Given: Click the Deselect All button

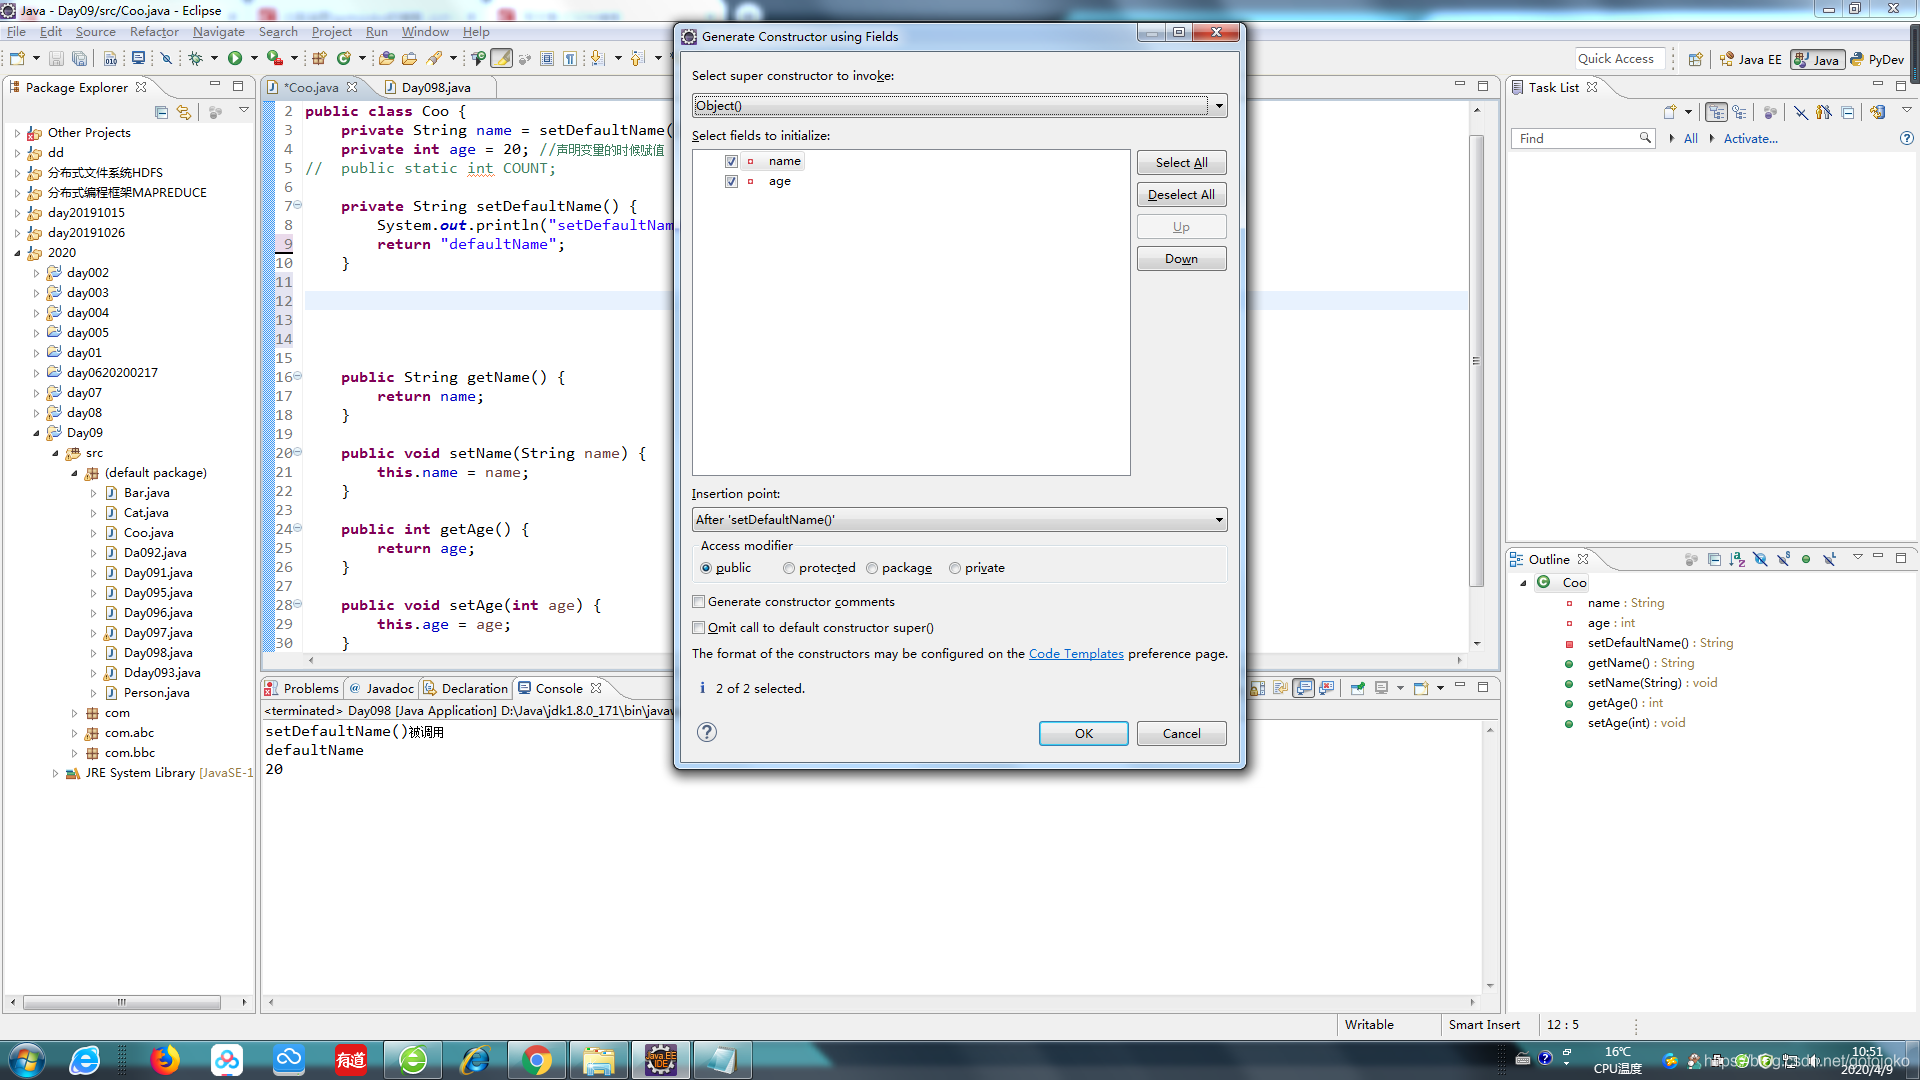Looking at the screenshot, I should (1181, 194).
